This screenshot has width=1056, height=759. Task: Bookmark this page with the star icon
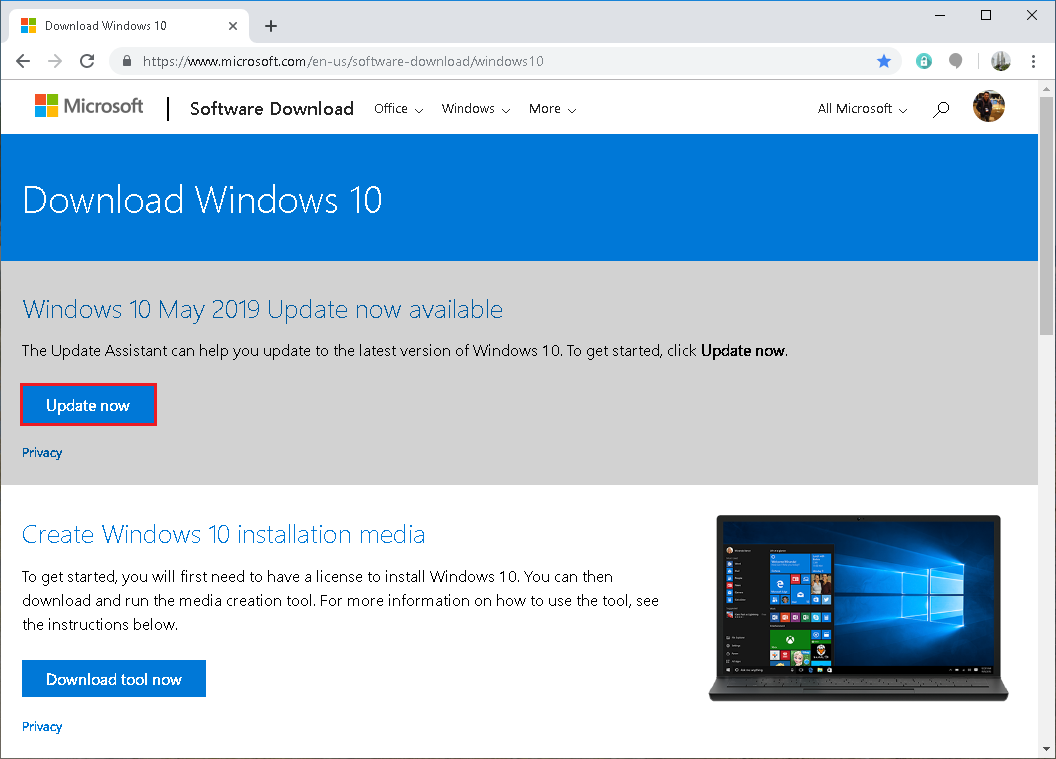coord(884,61)
